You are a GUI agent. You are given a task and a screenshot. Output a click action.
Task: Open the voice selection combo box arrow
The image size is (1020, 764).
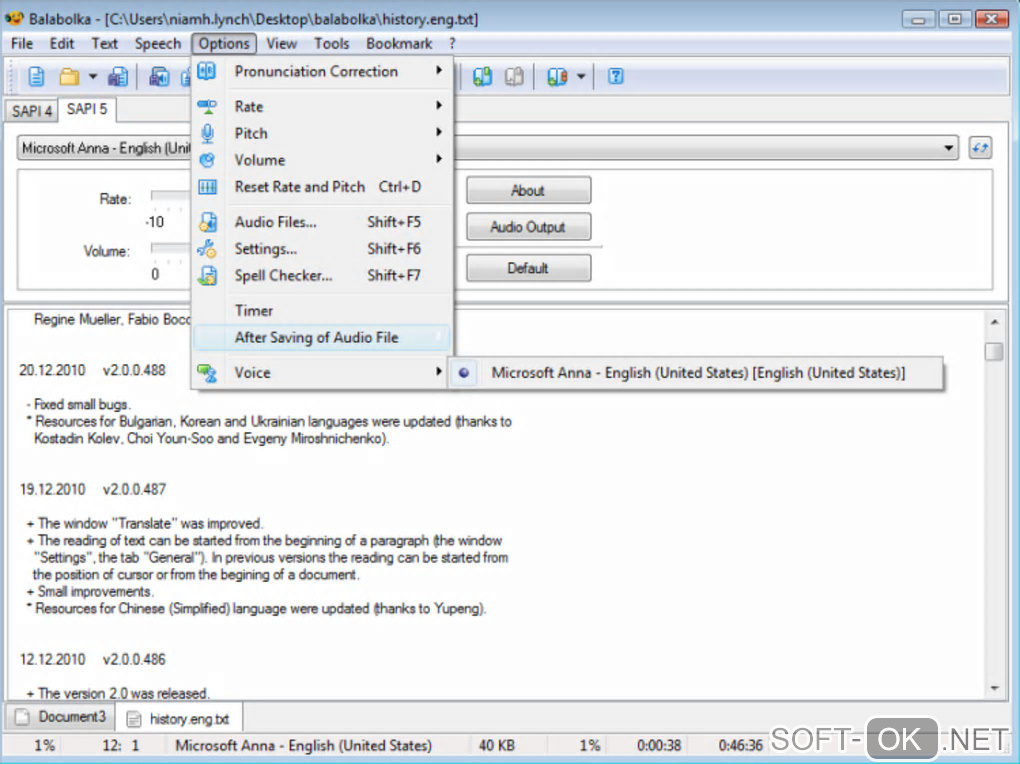[949, 148]
